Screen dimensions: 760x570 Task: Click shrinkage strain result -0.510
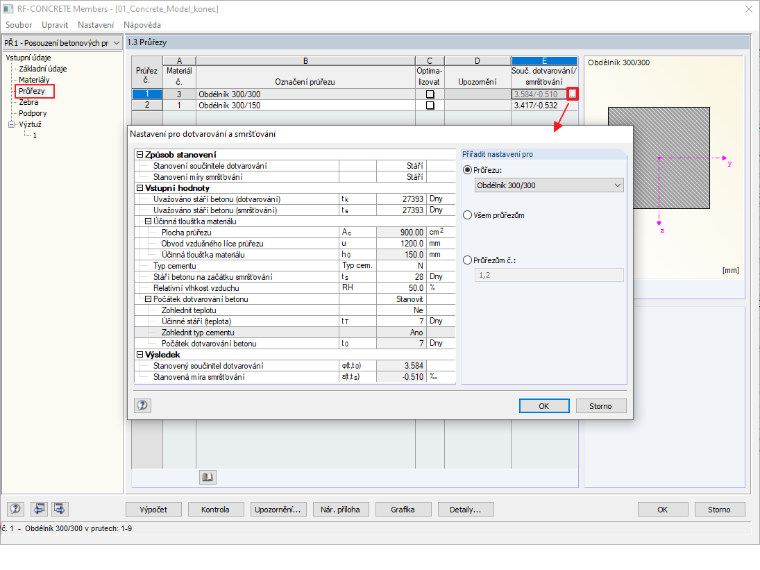pos(401,377)
